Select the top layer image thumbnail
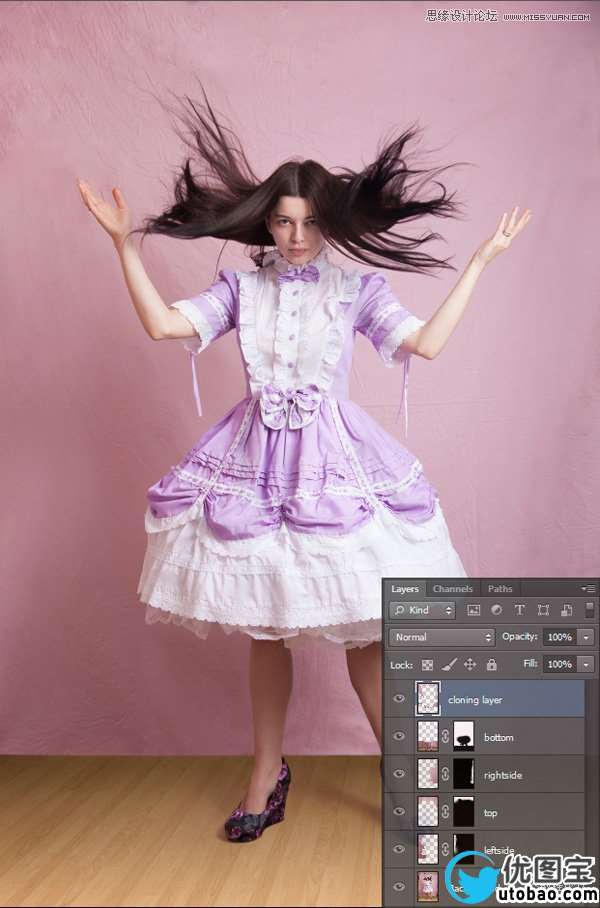 click(x=428, y=811)
